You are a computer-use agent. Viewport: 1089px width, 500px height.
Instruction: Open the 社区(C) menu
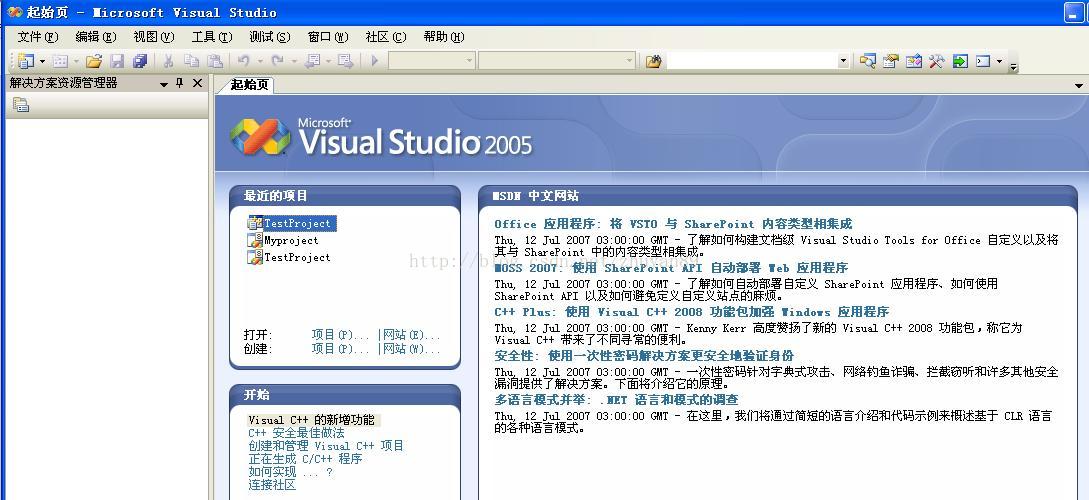point(386,37)
